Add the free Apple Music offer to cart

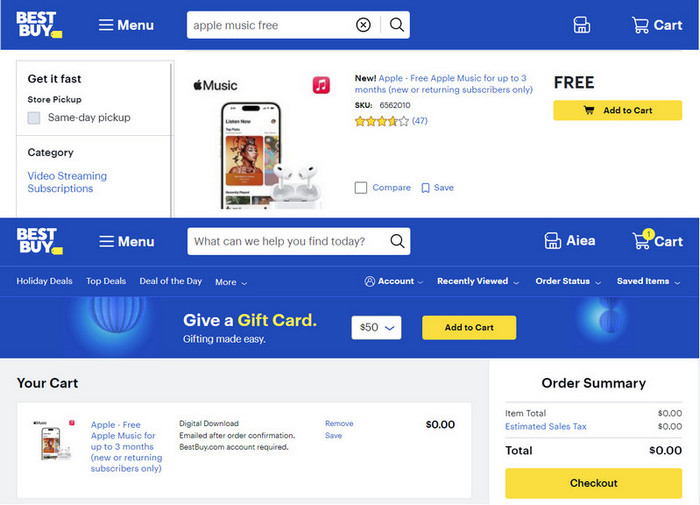coord(617,110)
